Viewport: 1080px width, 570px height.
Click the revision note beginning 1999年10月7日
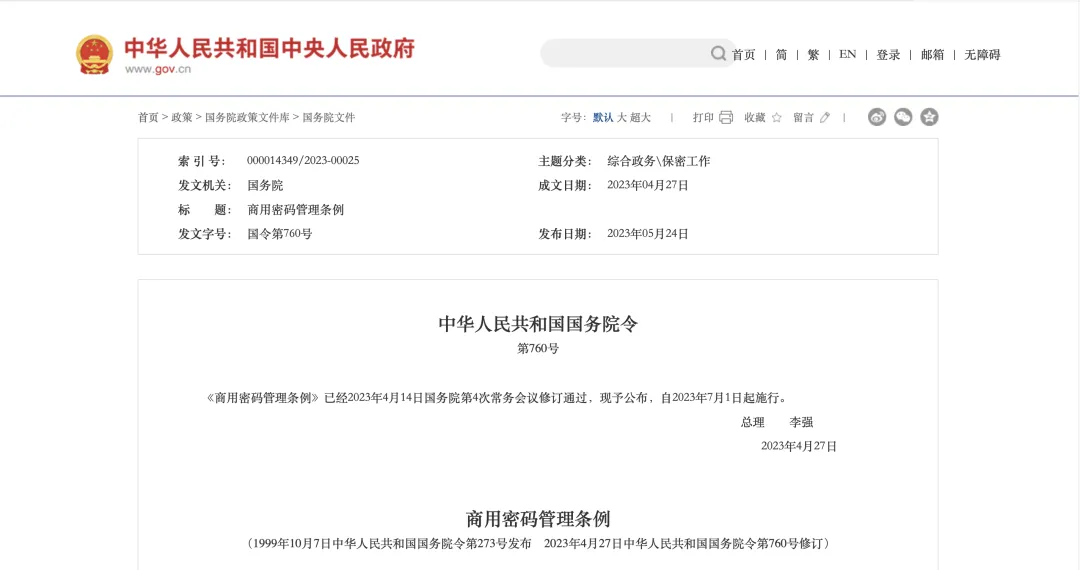pyautogui.click(x=538, y=544)
